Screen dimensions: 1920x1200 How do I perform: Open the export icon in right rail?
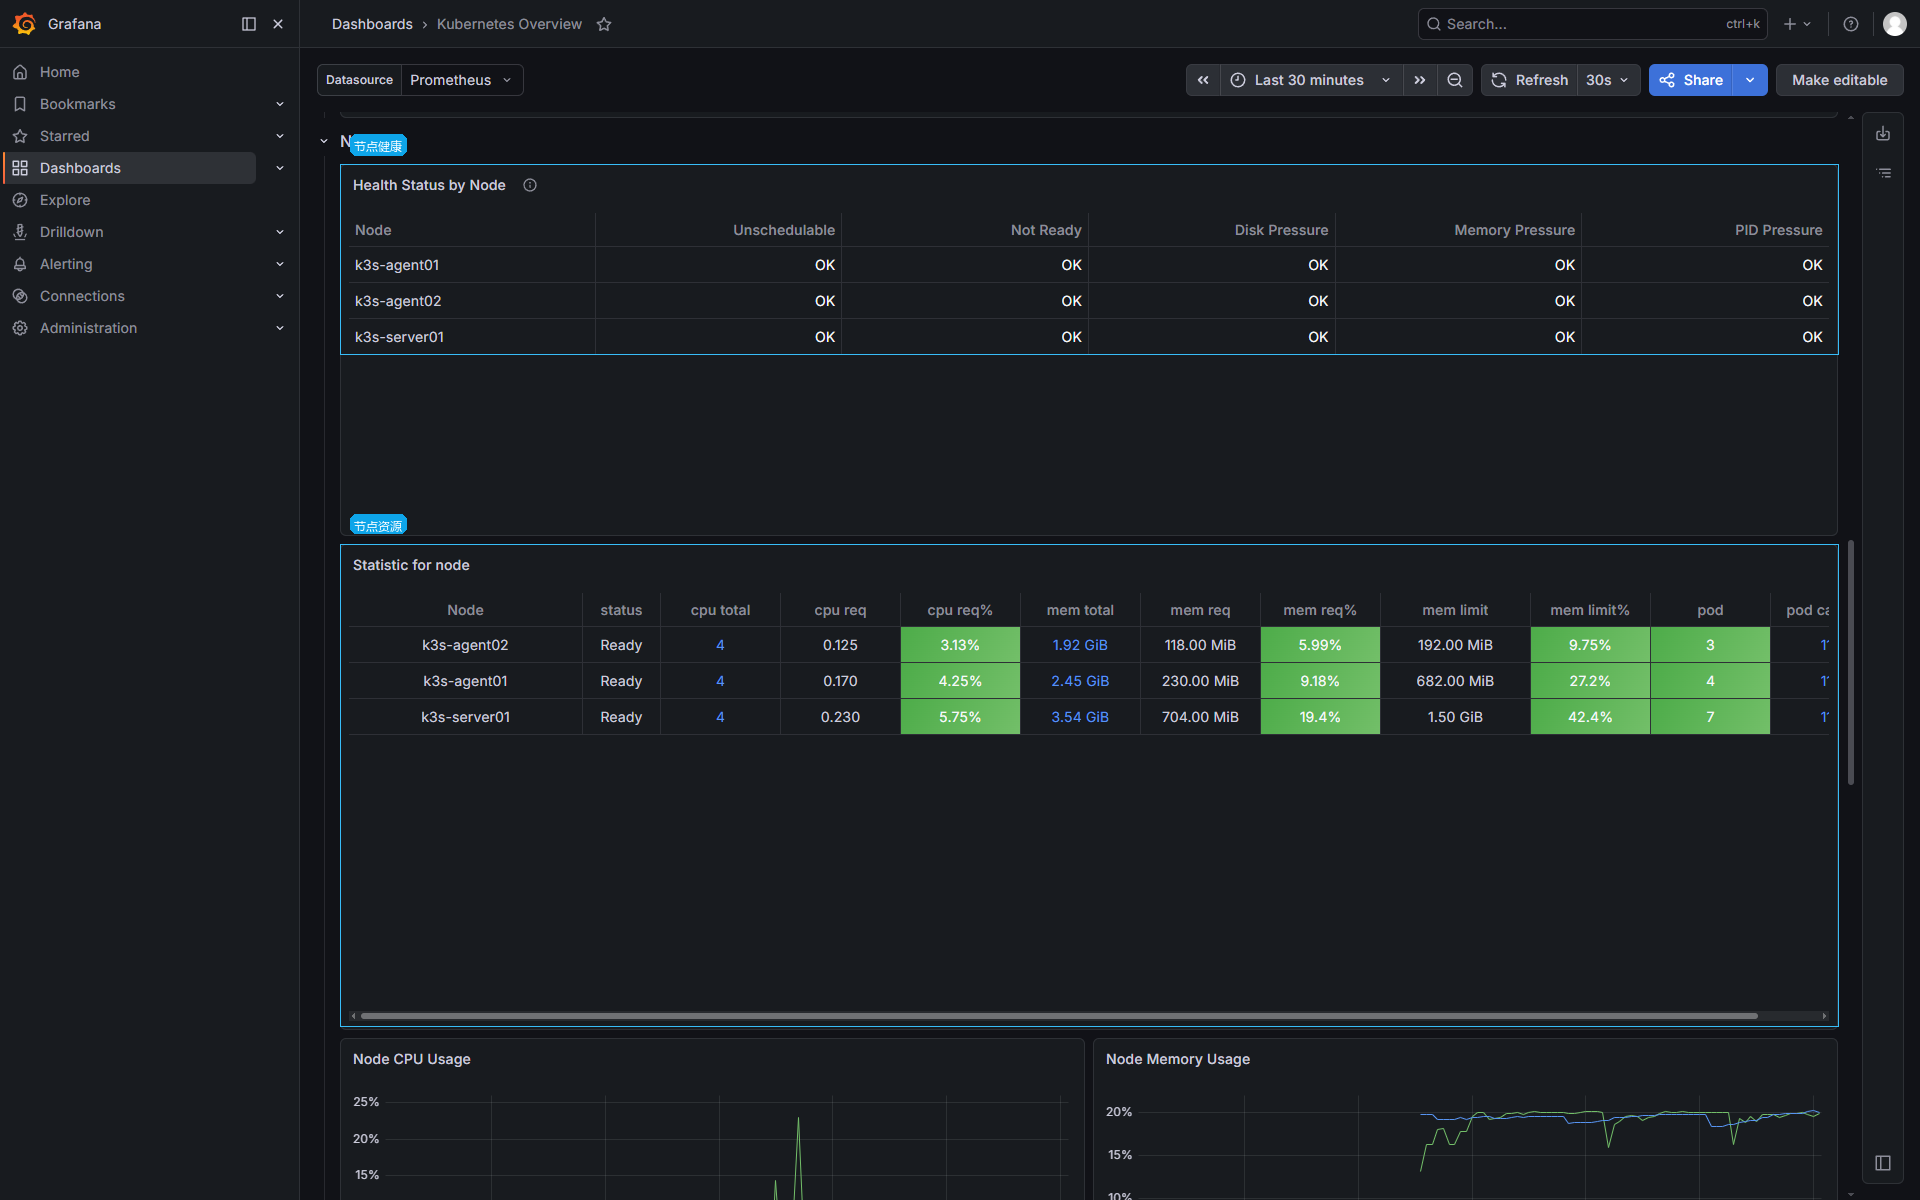point(1883,134)
